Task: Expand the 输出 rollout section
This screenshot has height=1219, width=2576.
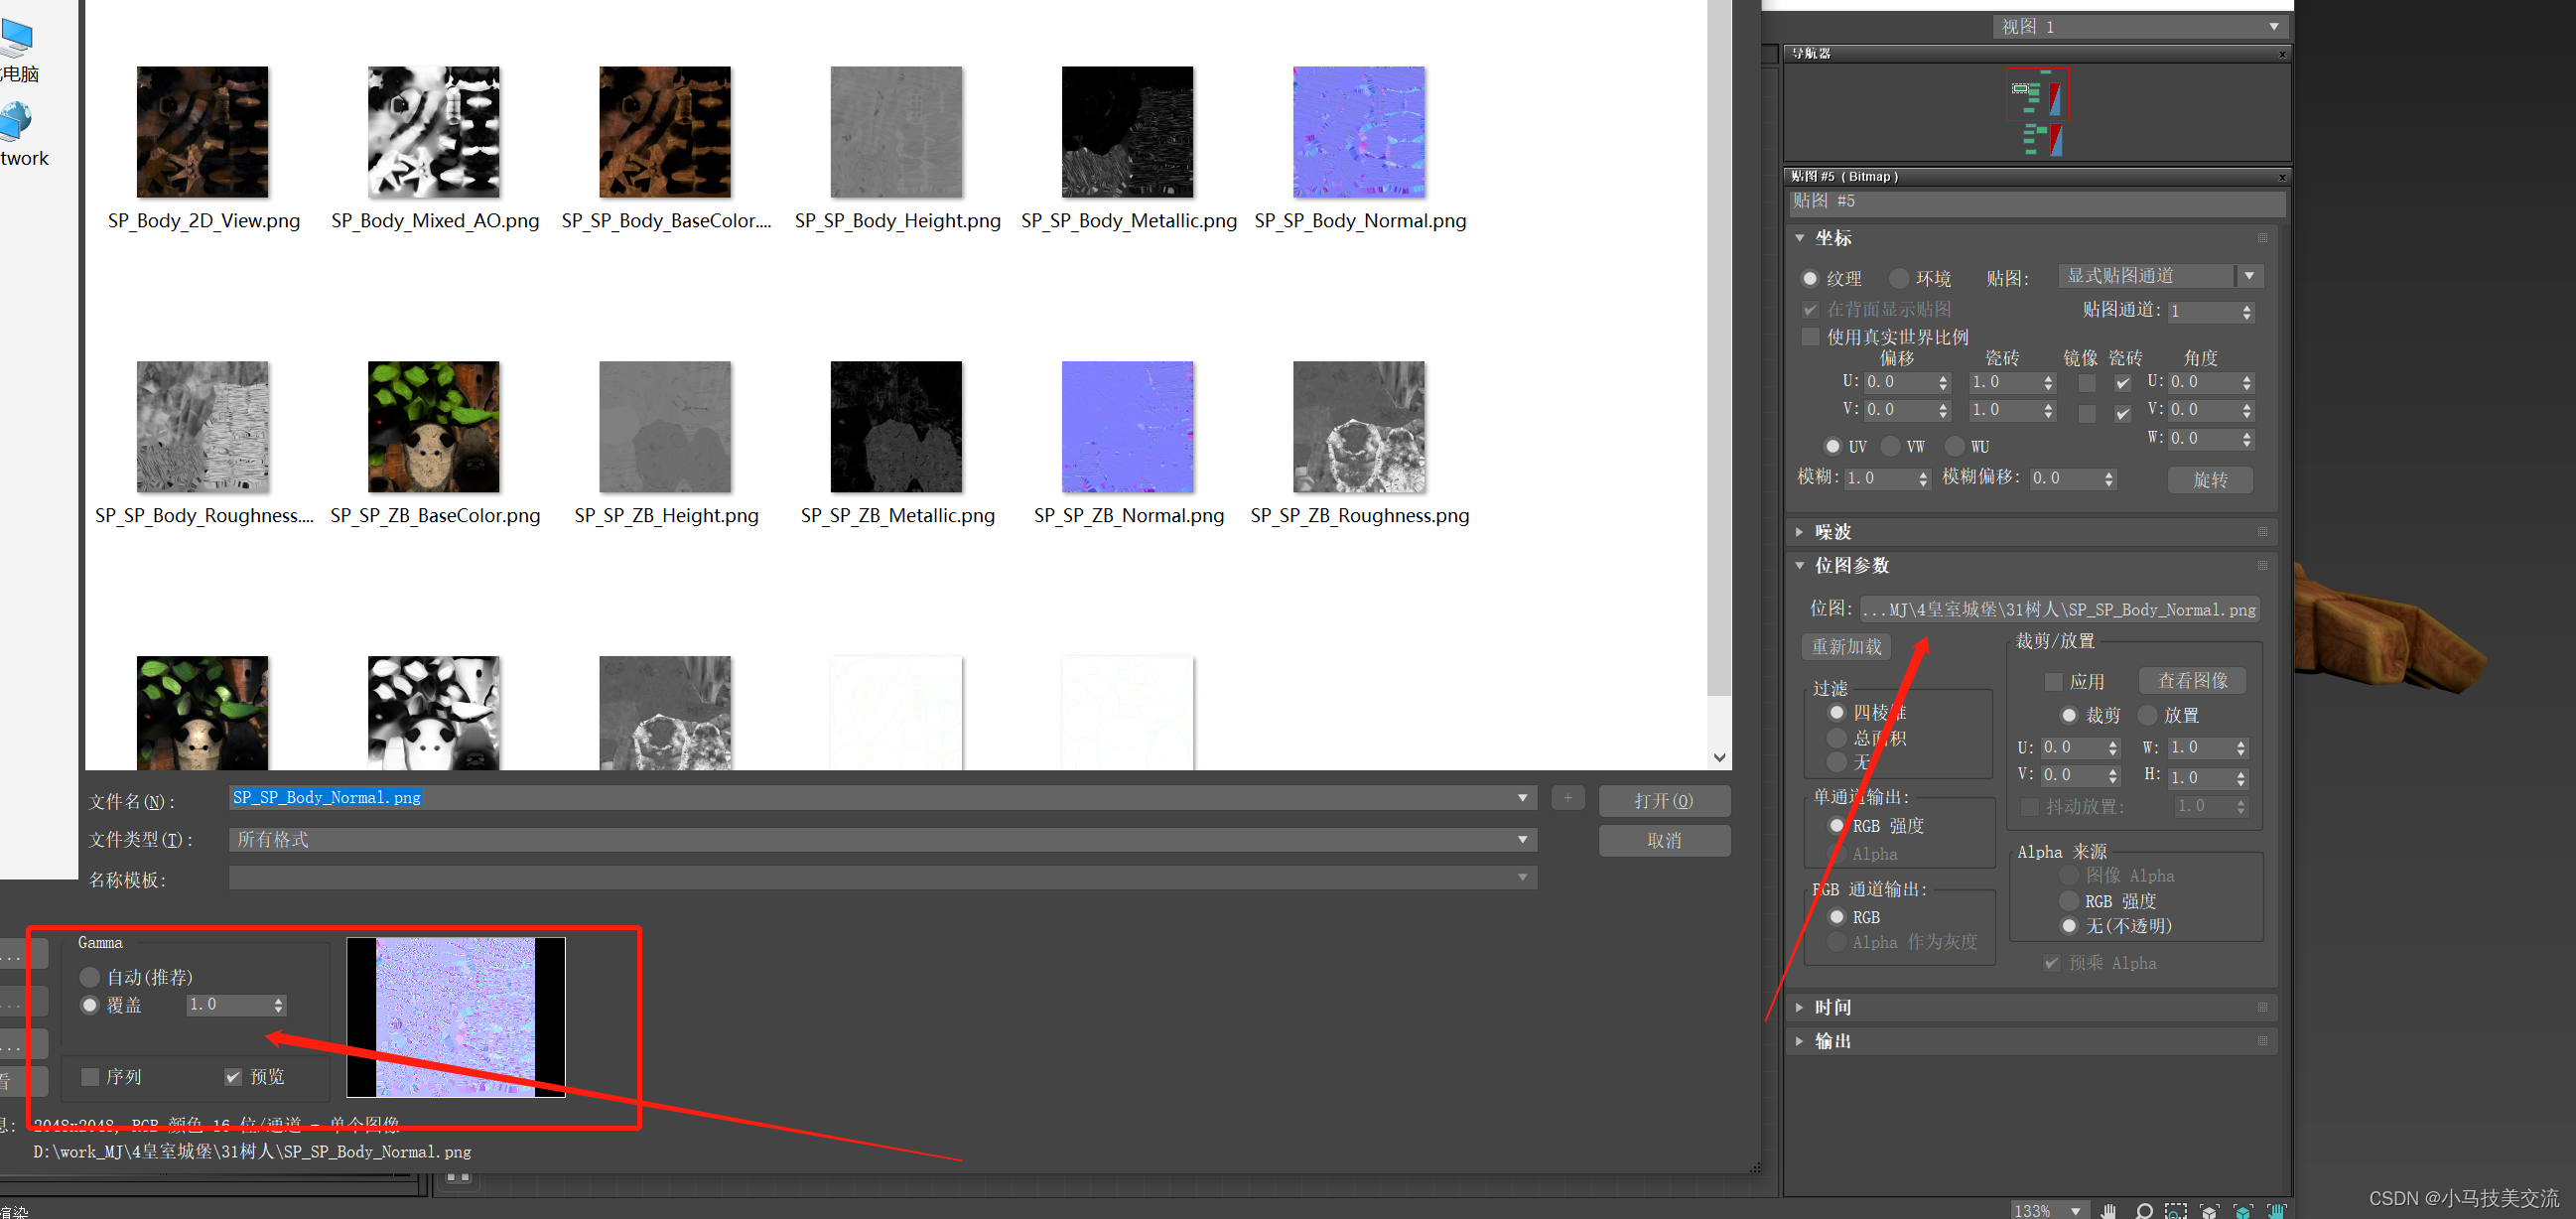Action: pyautogui.click(x=1832, y=1041)
